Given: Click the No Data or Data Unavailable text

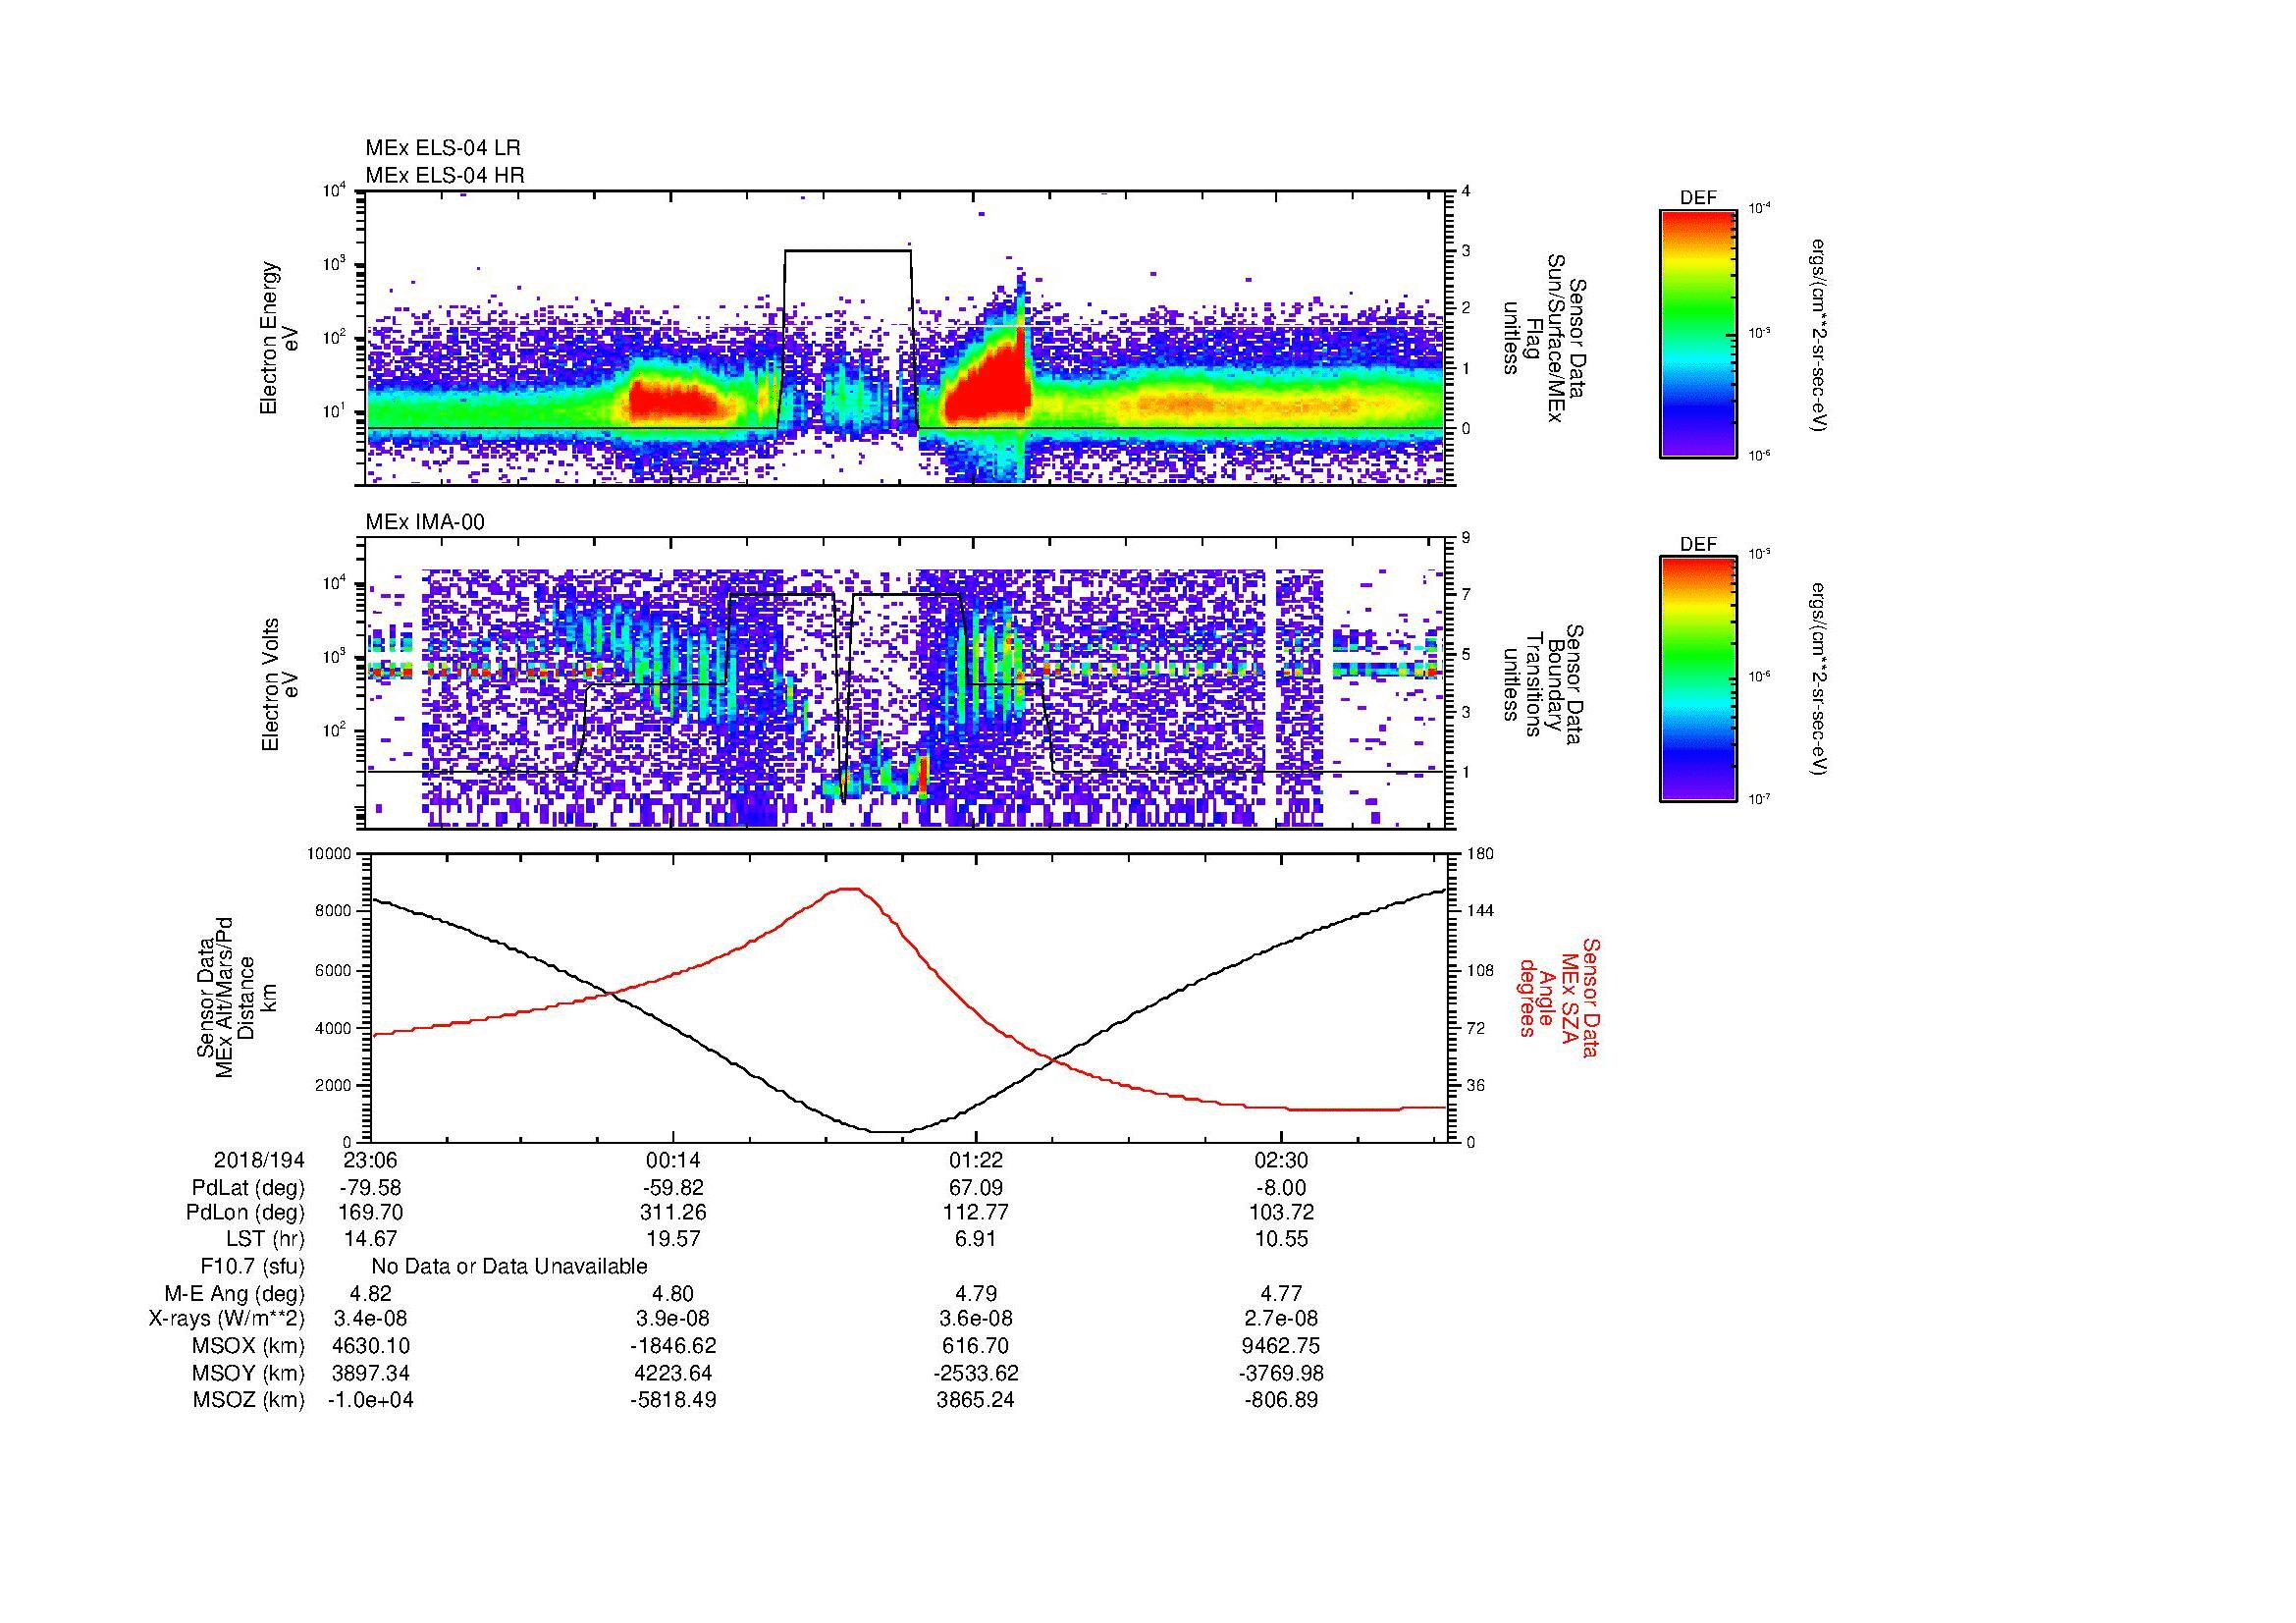Looking at the screenshot, I should (509, 1267).
